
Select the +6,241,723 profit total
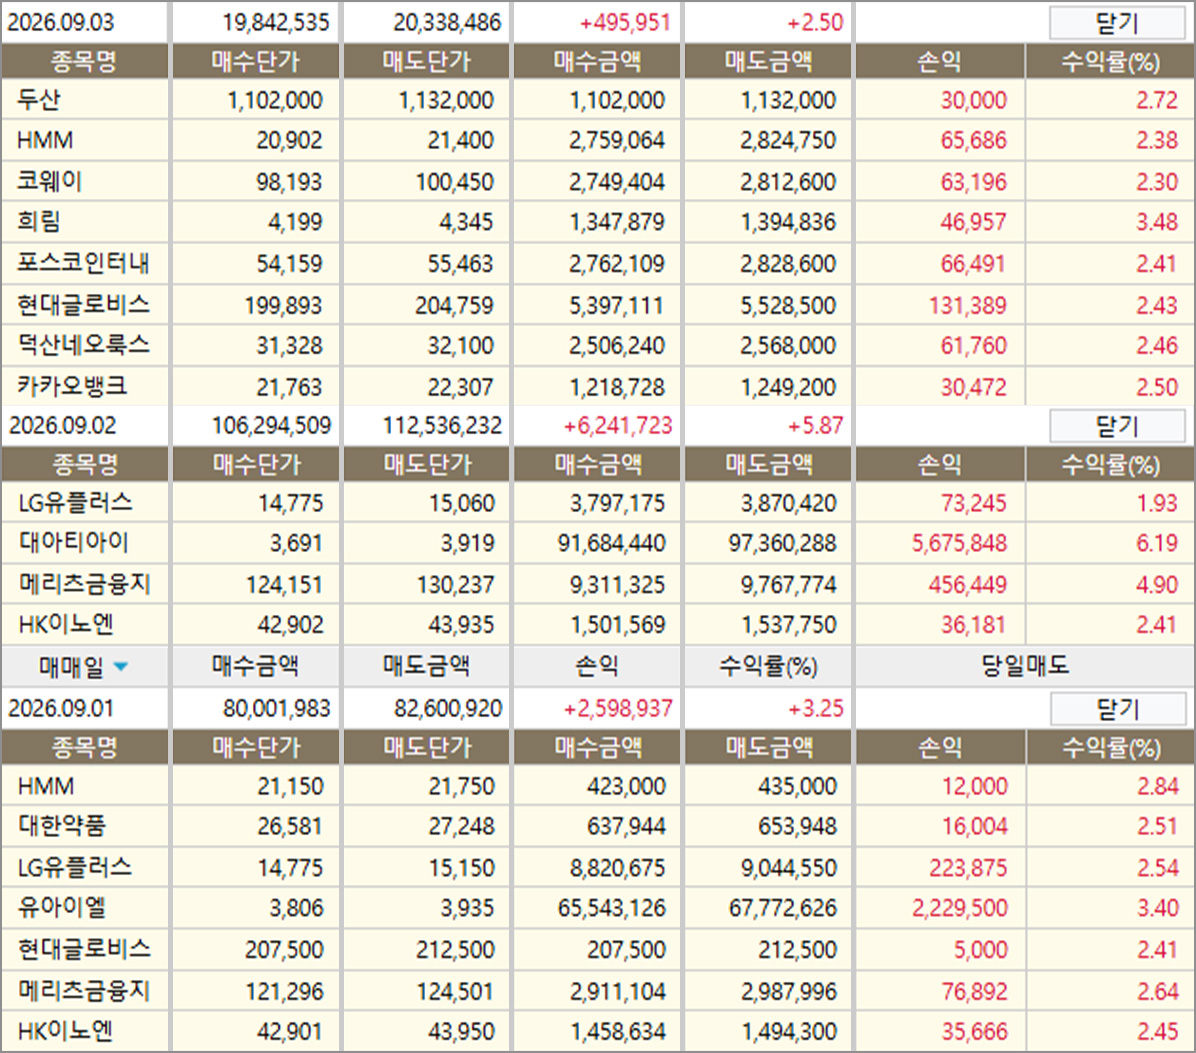point(618,425)
